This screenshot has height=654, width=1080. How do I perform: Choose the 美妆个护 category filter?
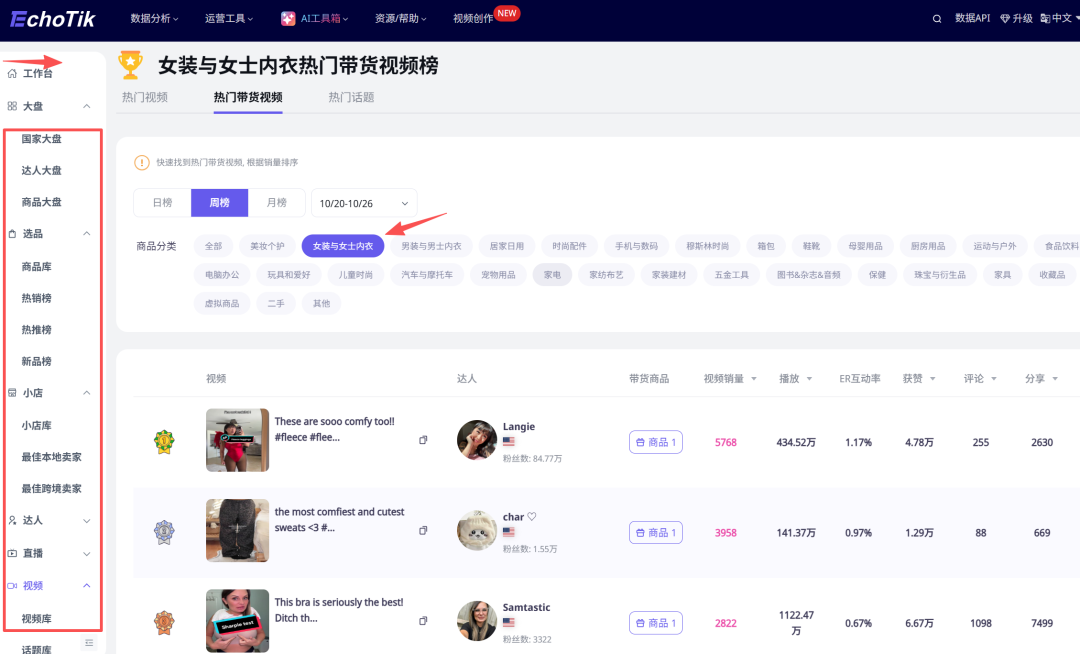coord(267,246)
